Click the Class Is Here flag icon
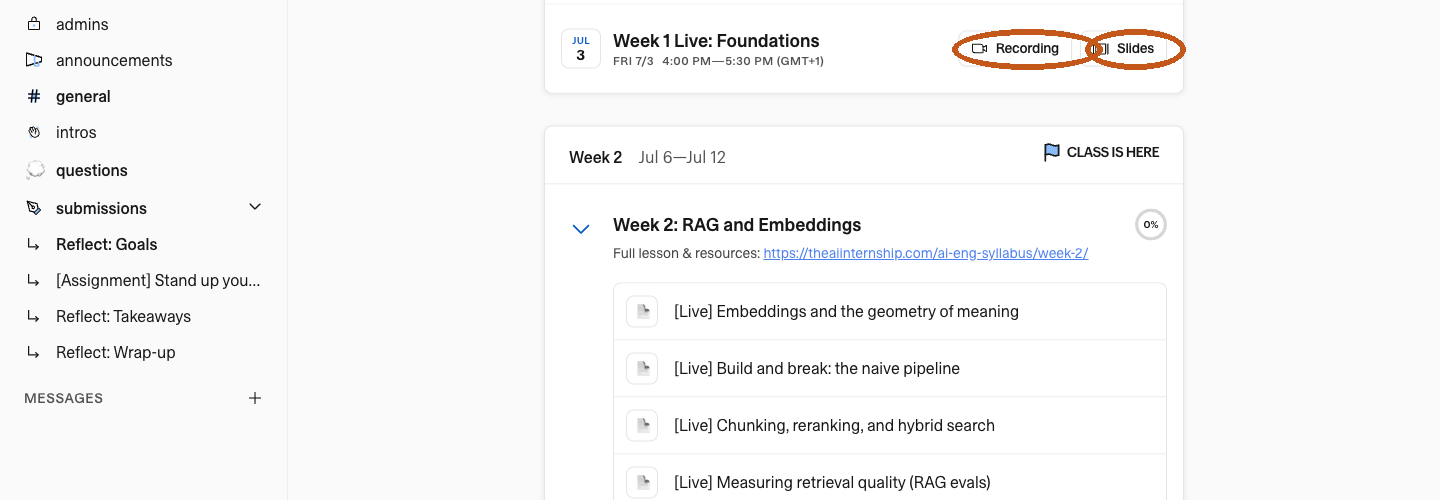The height and width of the screenshot is (500, 1440). click(x=1052, y=153)
